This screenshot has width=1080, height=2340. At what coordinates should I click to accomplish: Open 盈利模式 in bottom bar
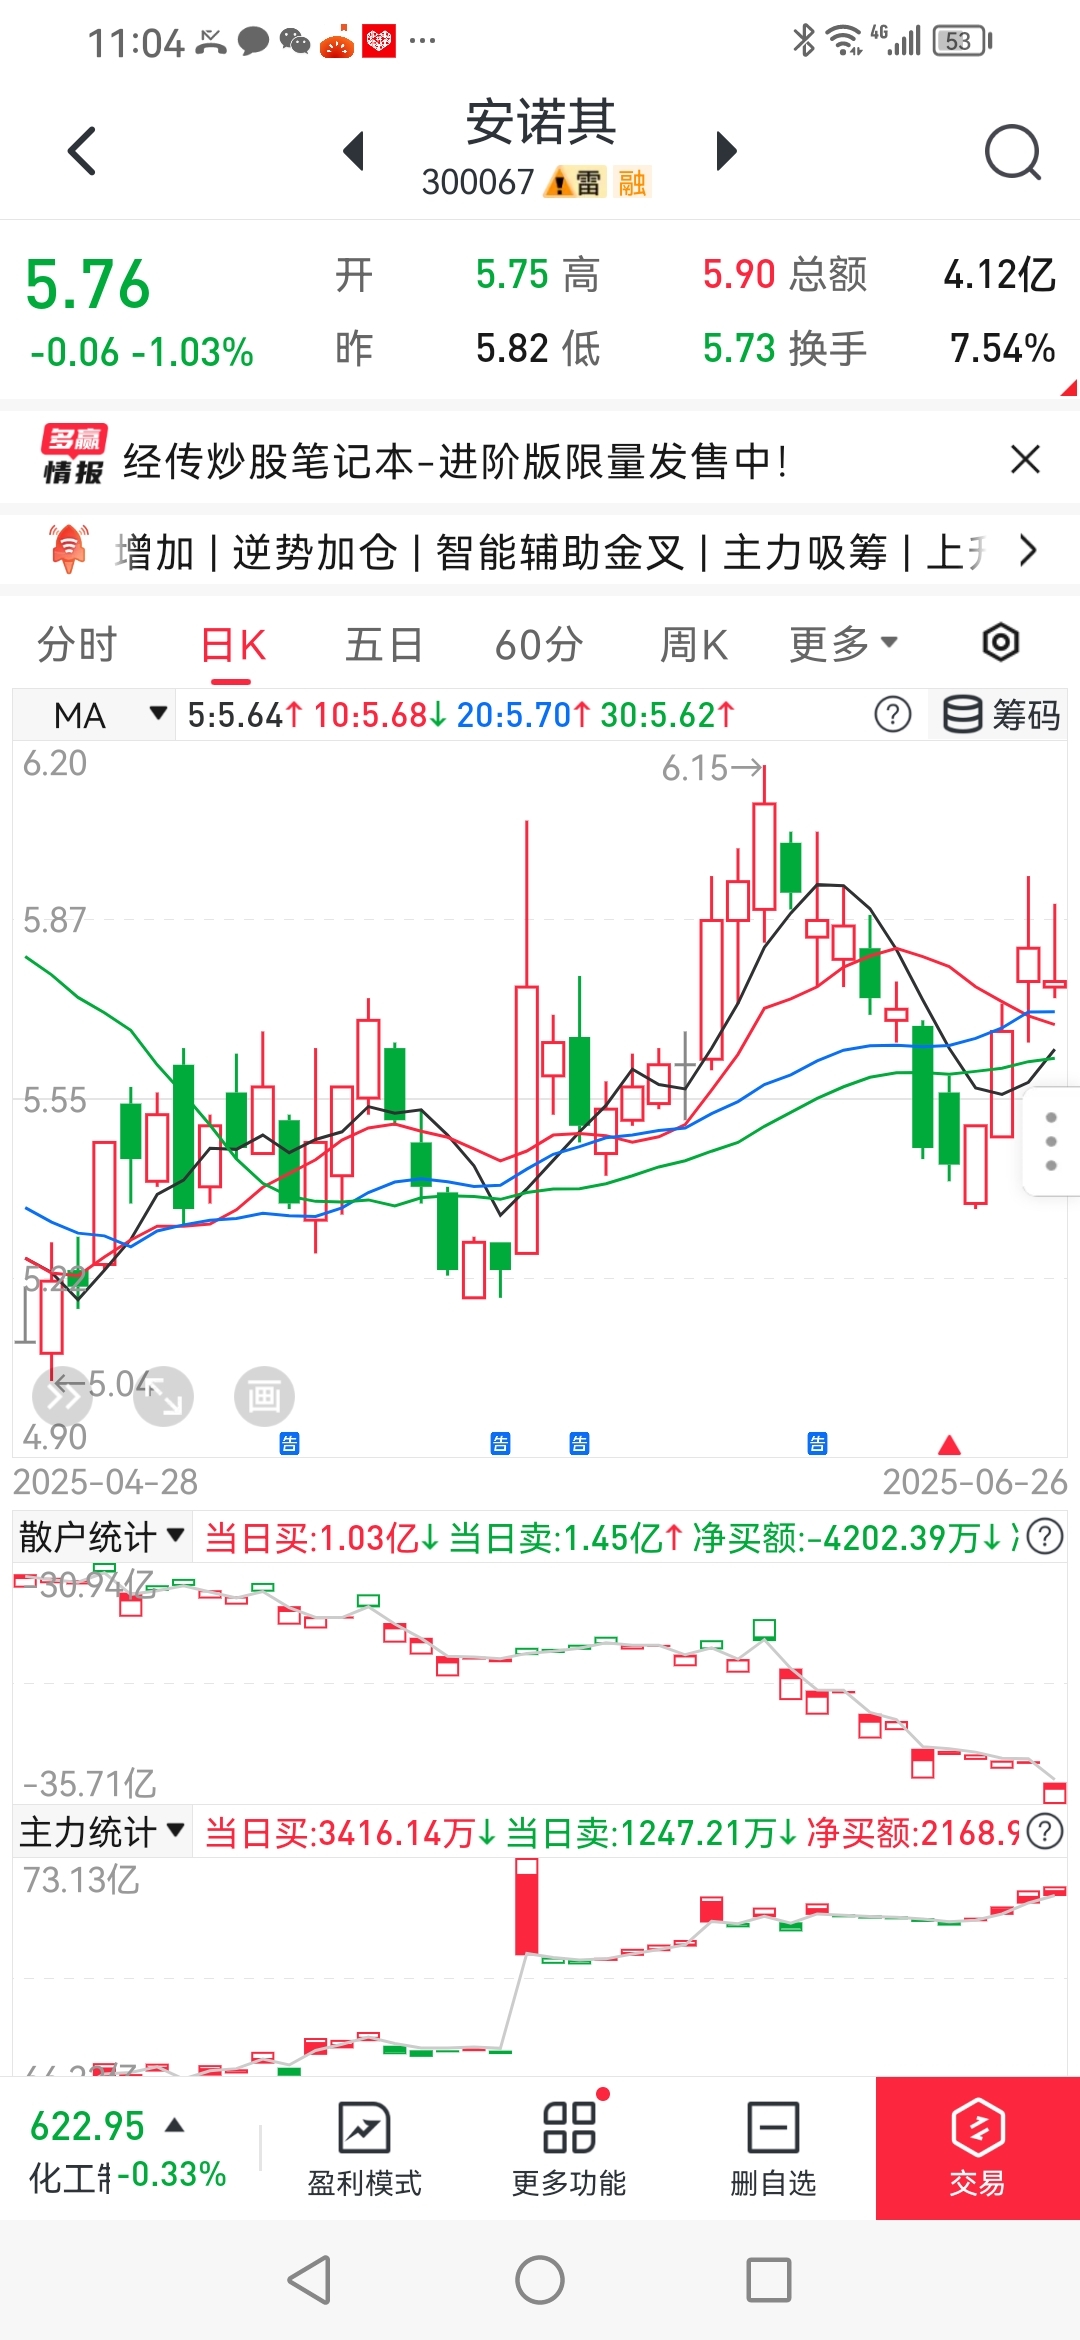(x=364, y=2149)
